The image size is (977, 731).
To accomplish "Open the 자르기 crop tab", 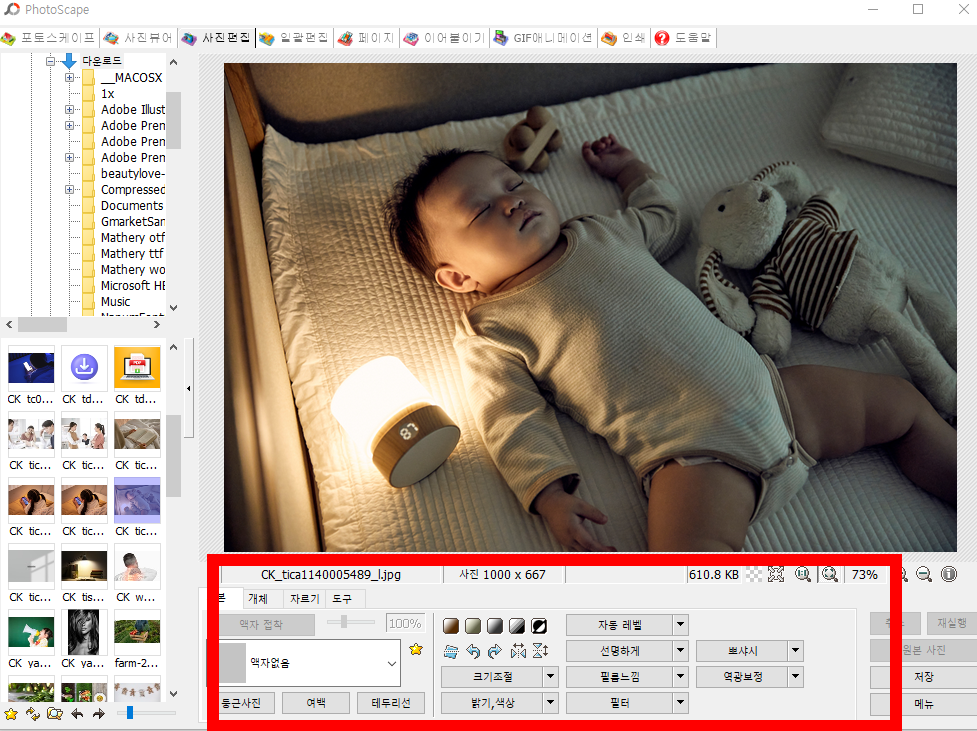I will [x=305, y=599].
